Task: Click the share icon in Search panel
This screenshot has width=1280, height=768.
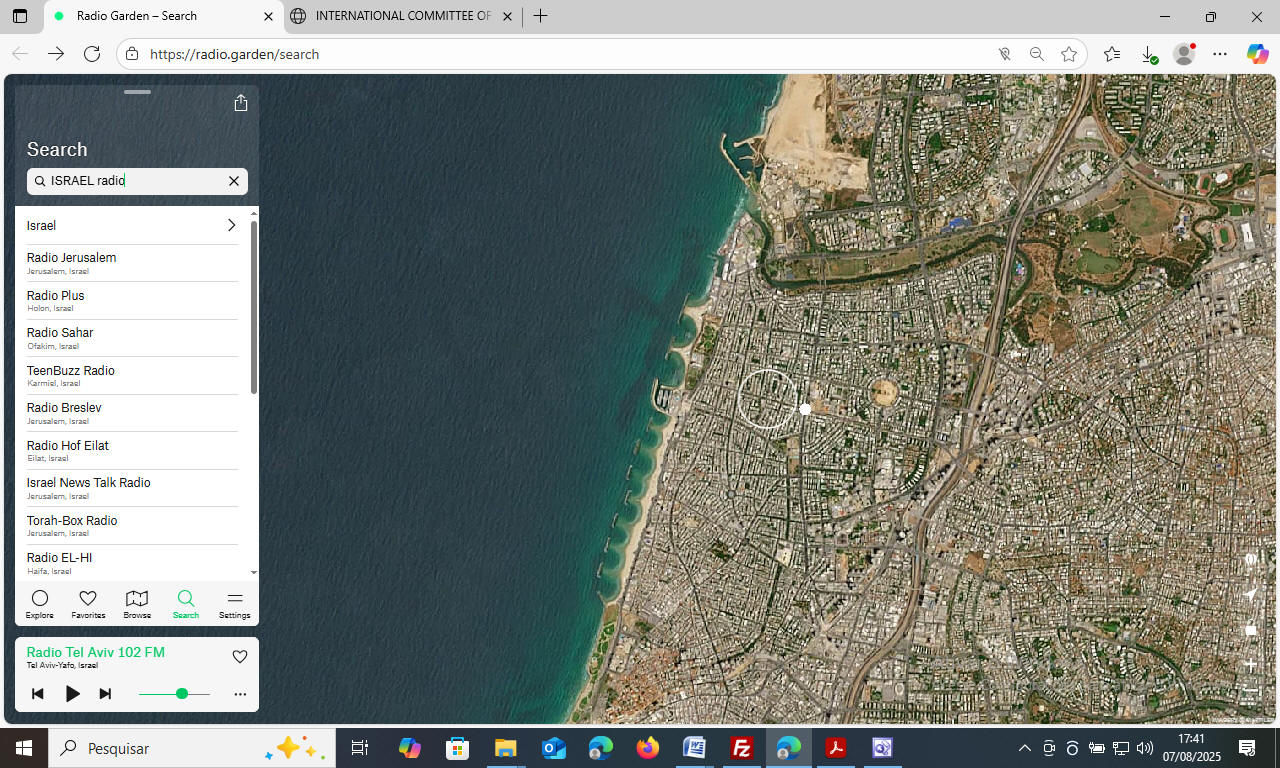Action: point(241,103)
